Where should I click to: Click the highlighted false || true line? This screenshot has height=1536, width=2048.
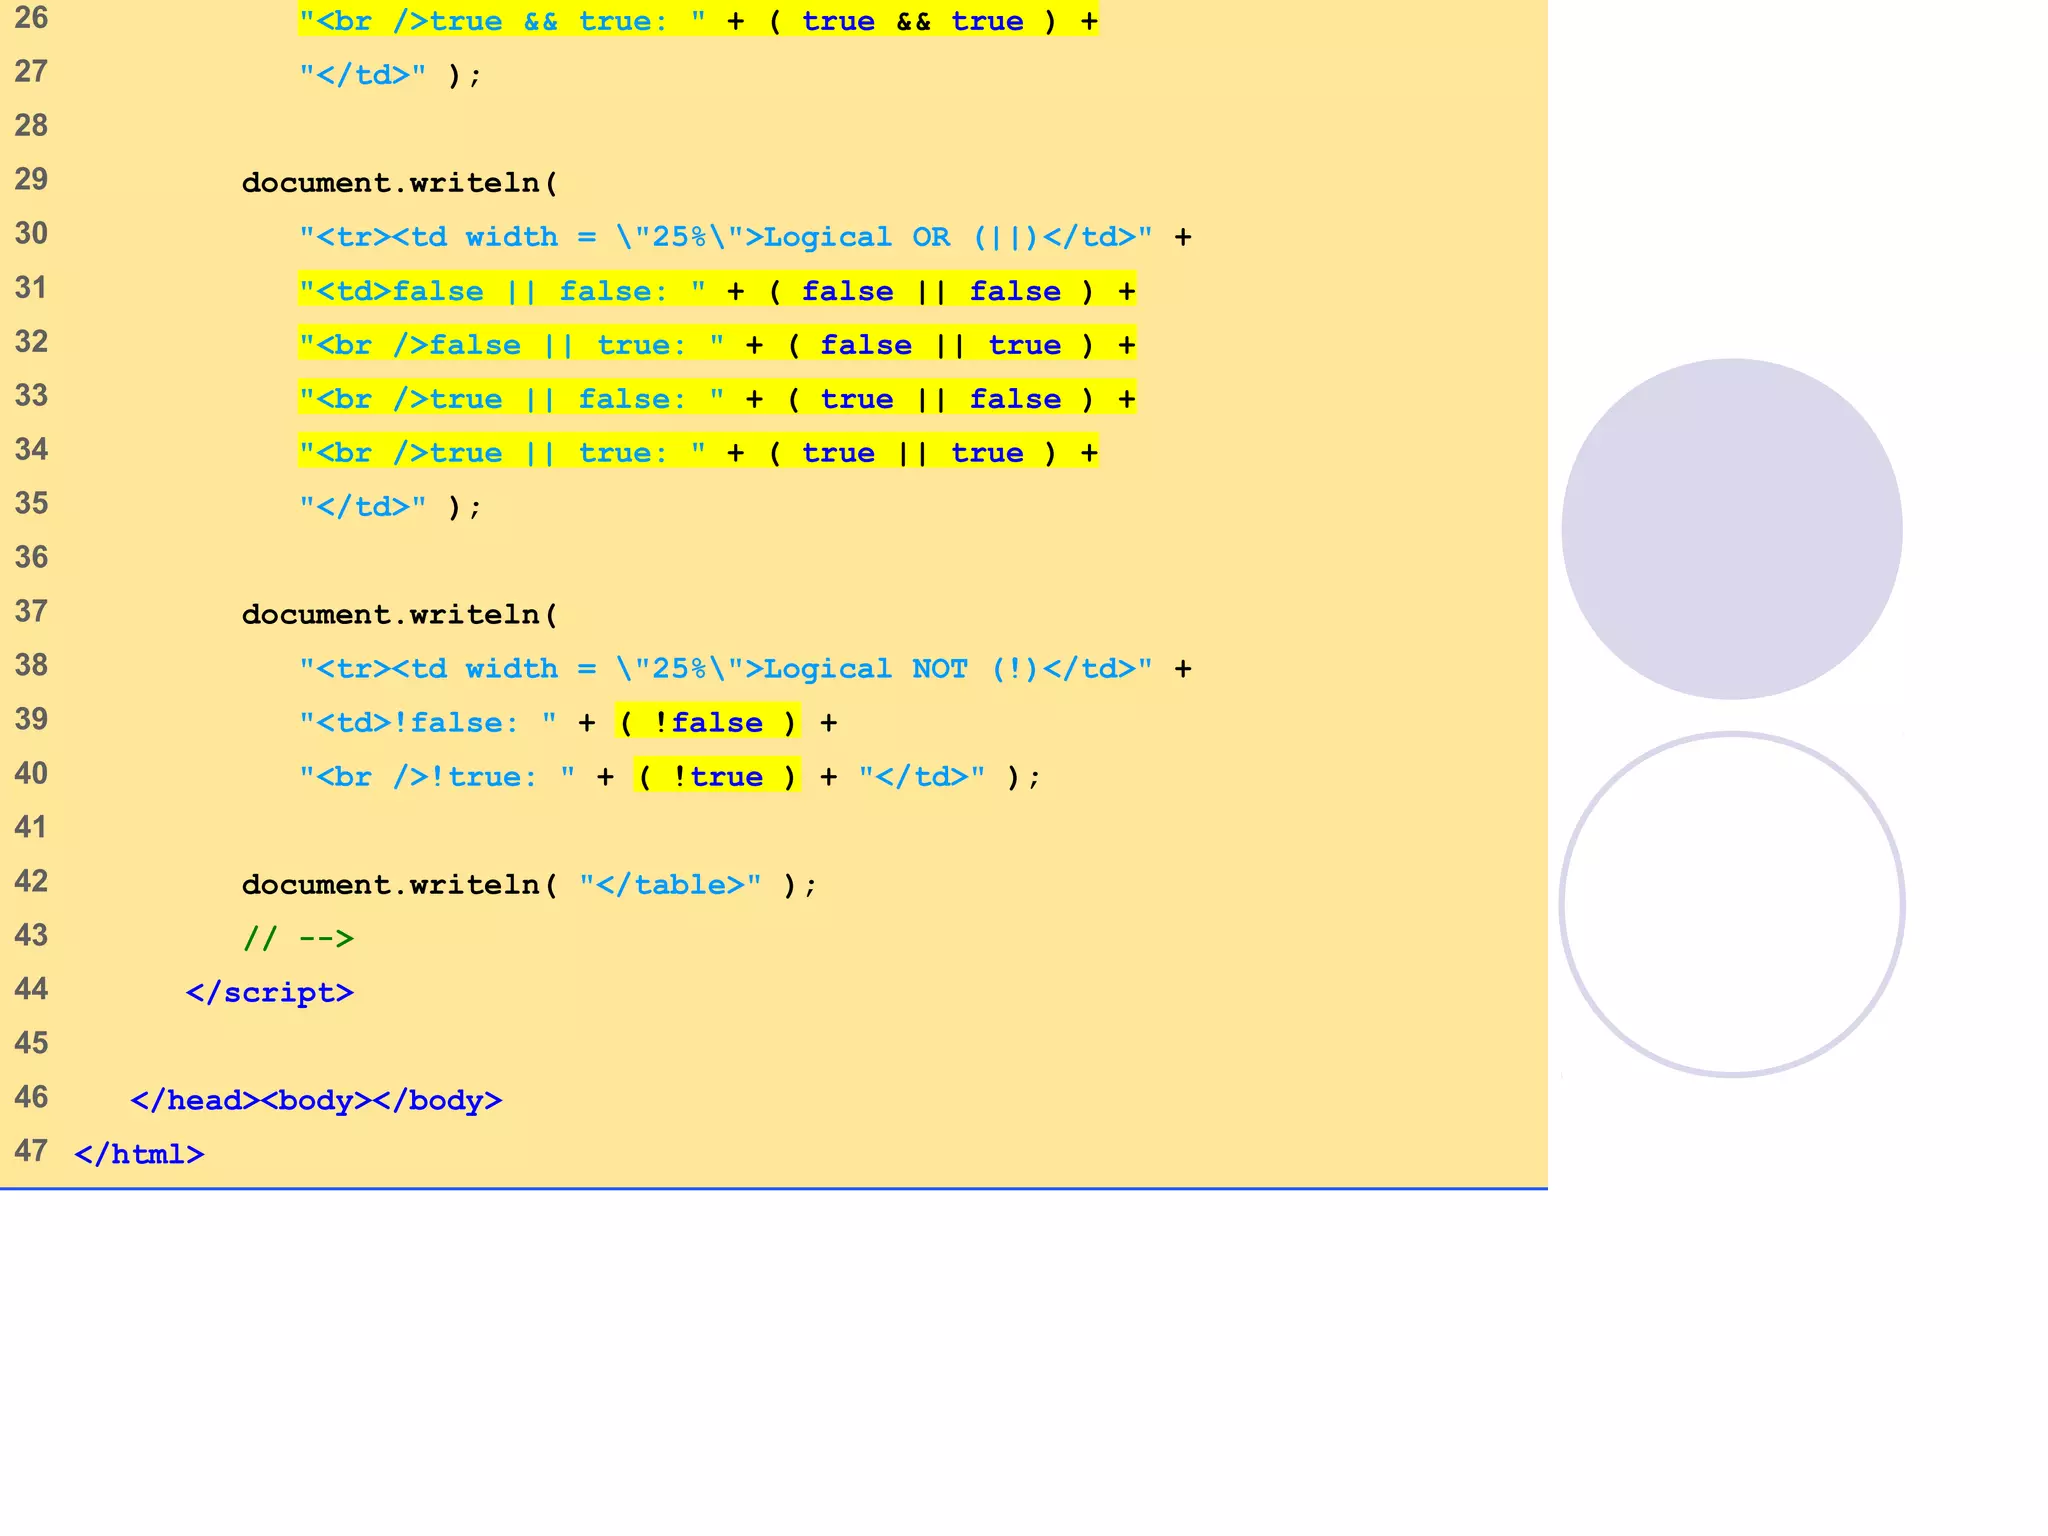click(716, 345)
